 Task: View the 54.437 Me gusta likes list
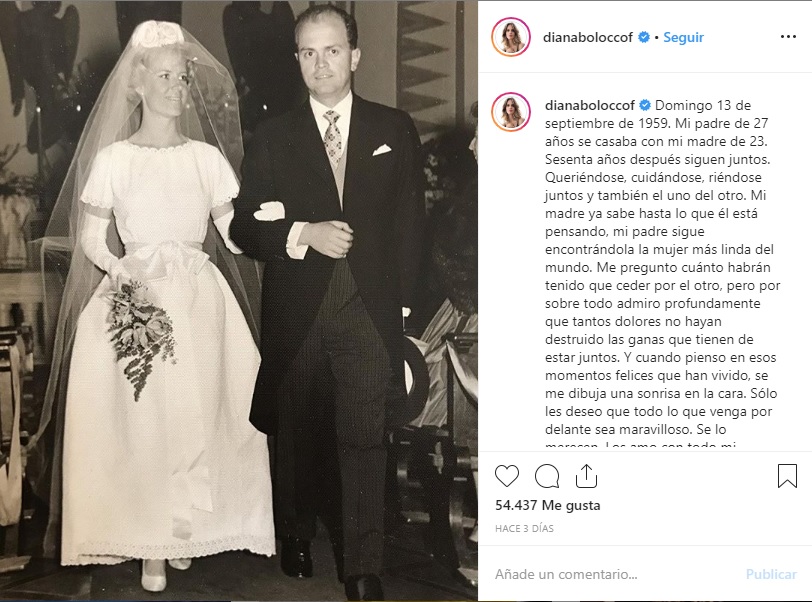coord(547,505)
